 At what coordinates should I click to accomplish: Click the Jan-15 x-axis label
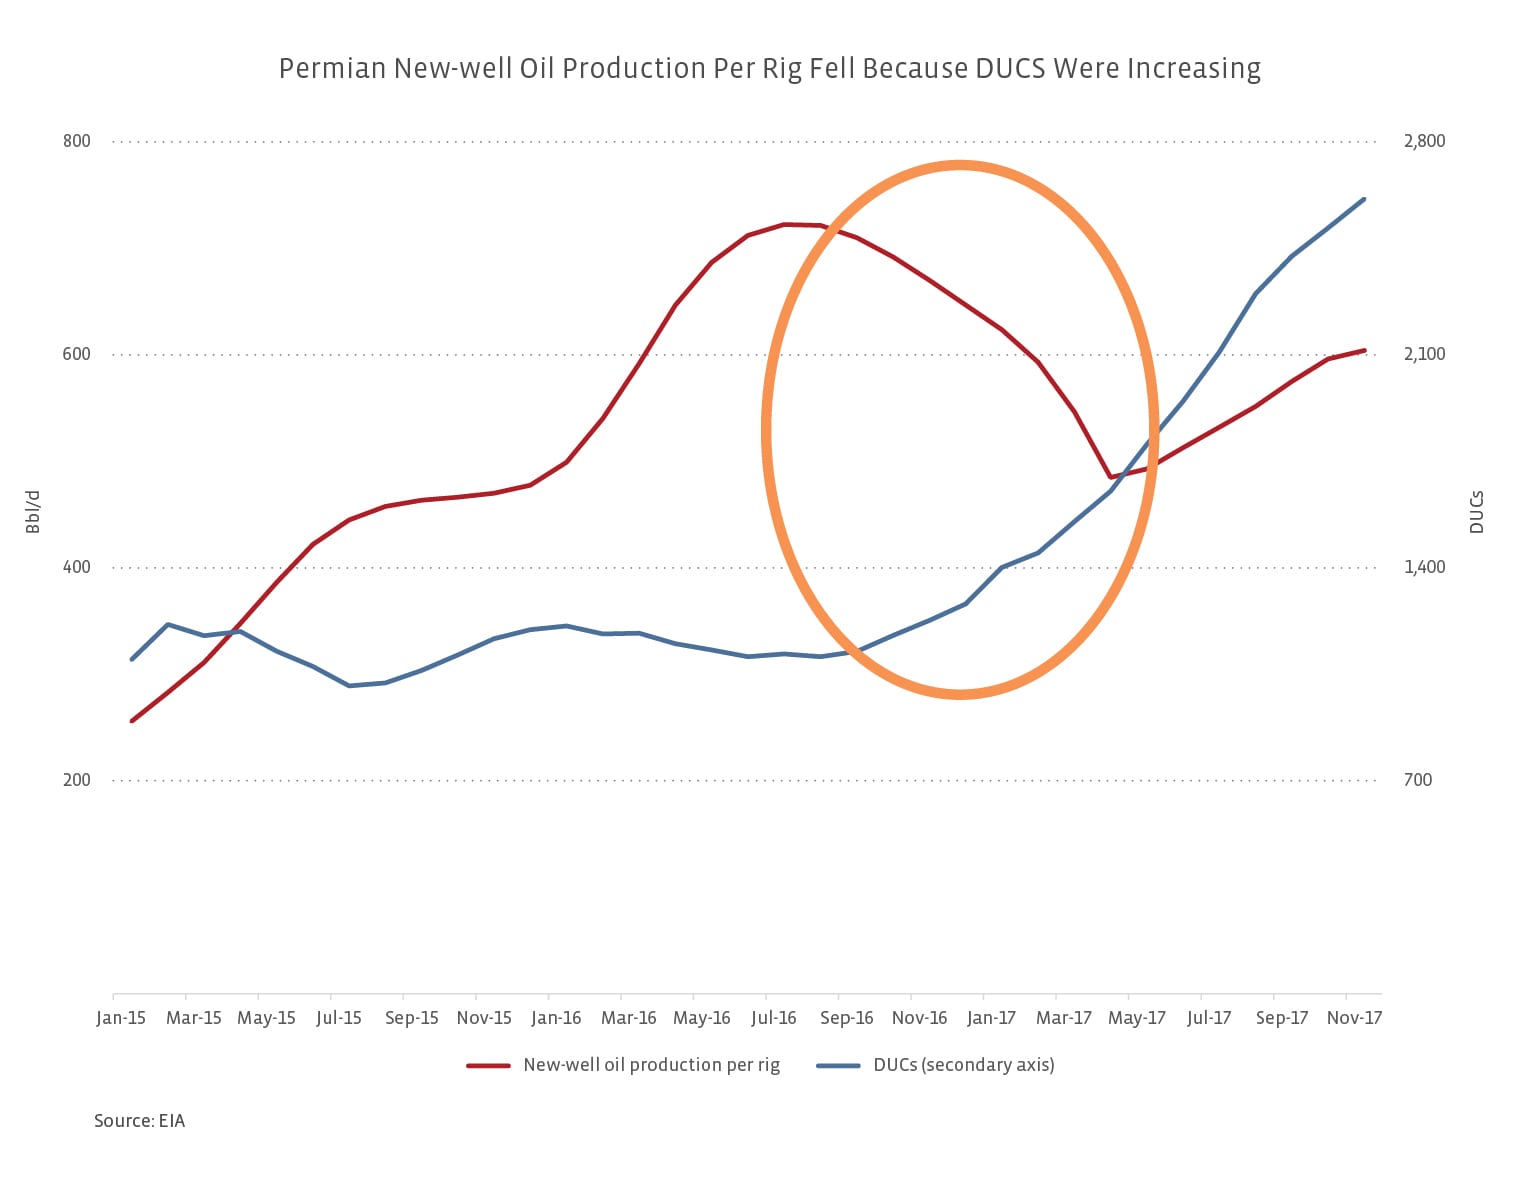click(x=121, y=1018)
